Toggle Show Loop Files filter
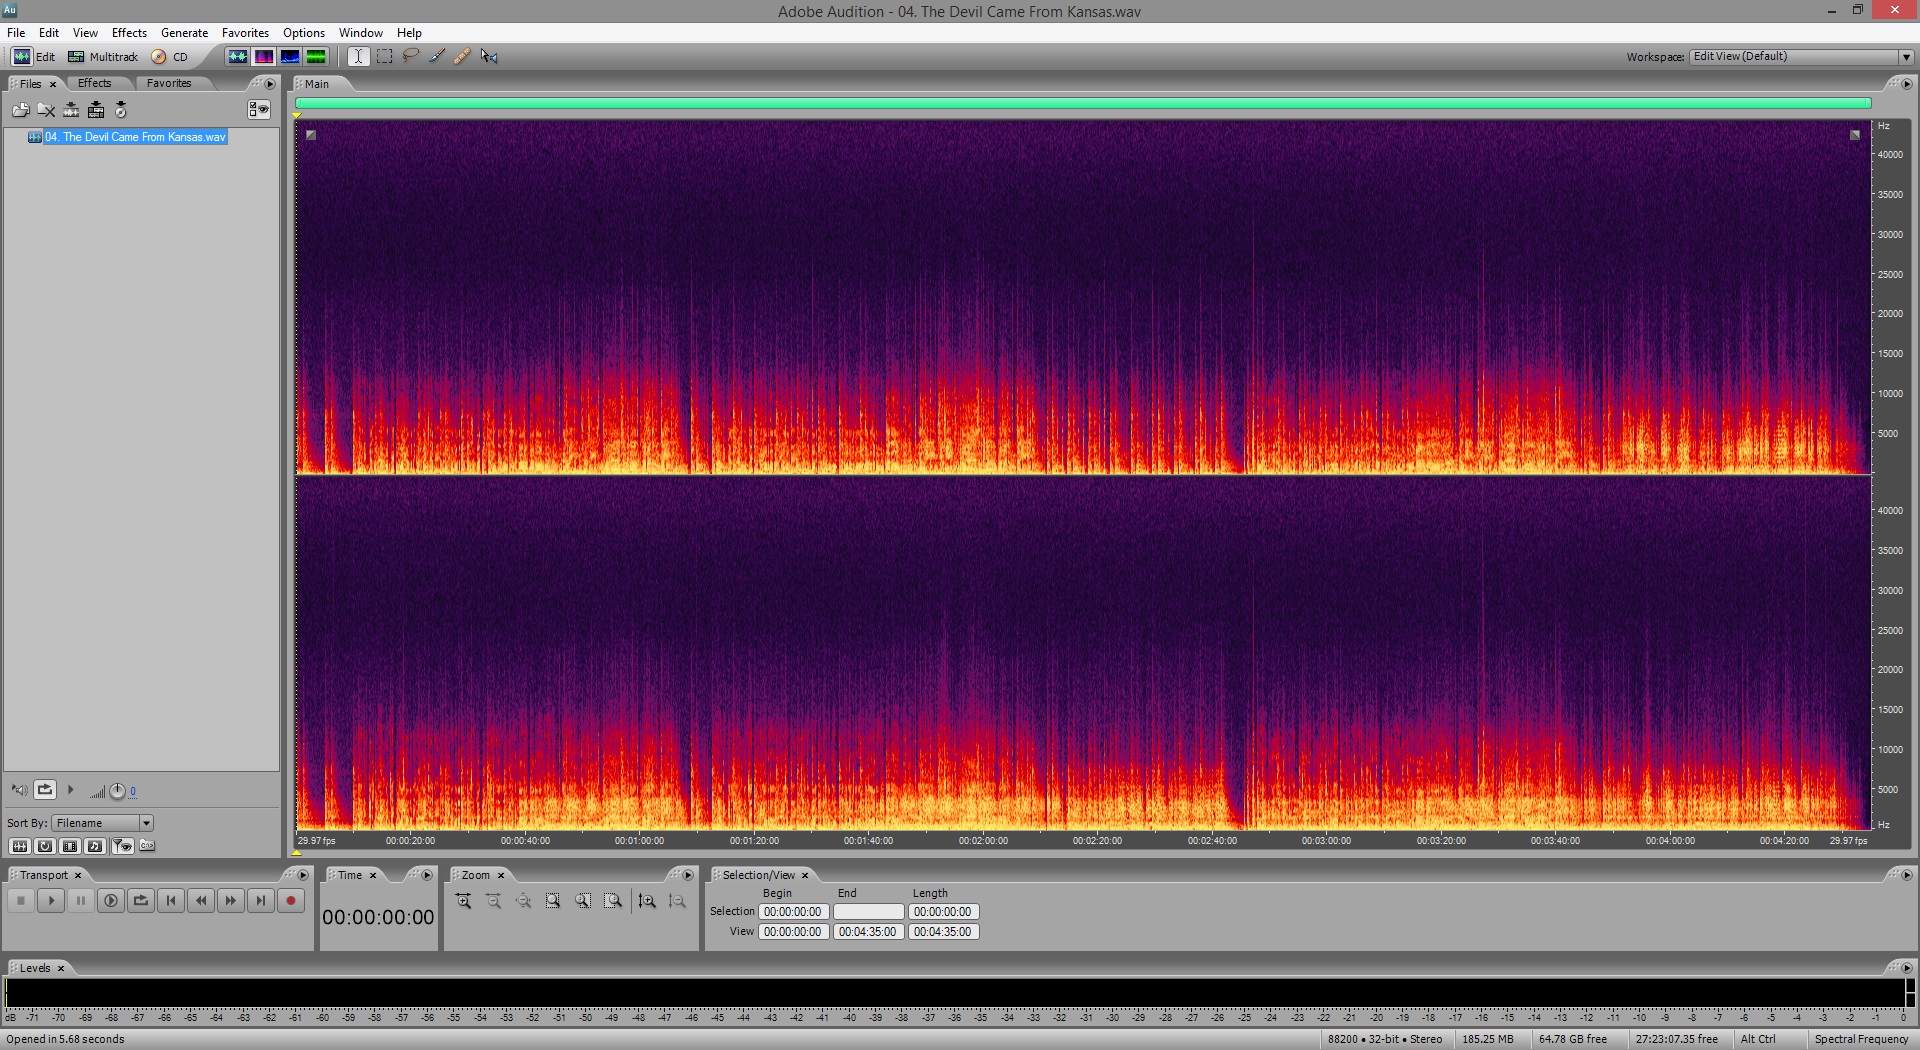The height and width of the screenshot is (1050, 1920). [45, 846]
